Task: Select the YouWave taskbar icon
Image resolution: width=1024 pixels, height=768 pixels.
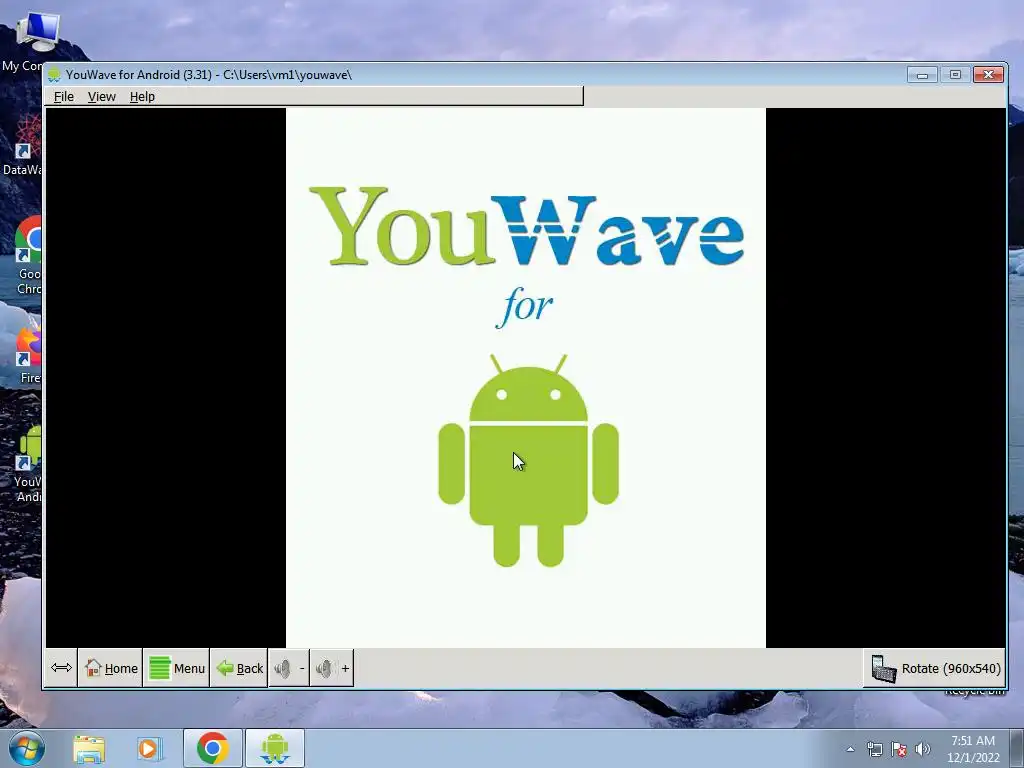Action: 274,748
